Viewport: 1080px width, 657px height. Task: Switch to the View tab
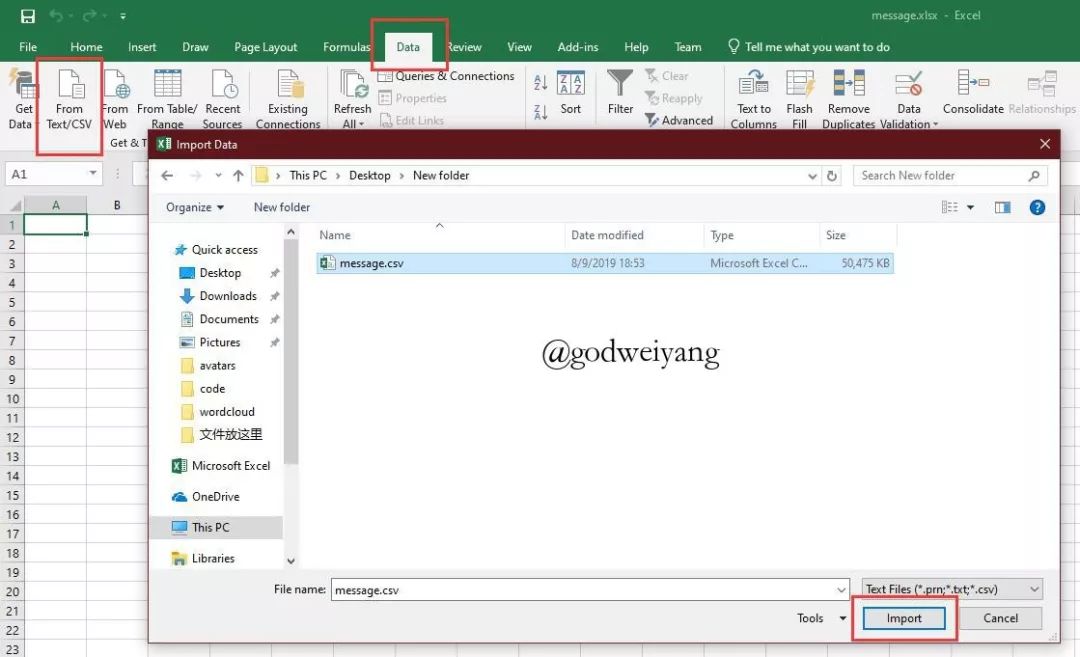pyautogui.click(x=519, y=47)
